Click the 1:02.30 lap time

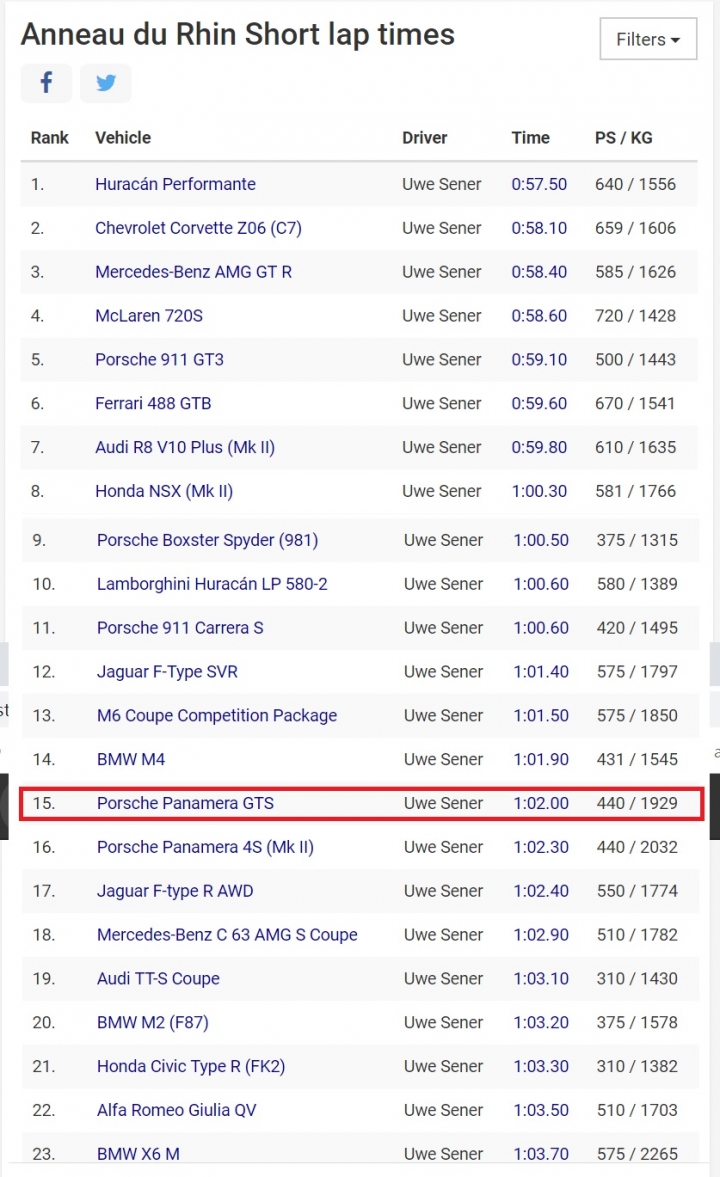[x=541, y=847]
